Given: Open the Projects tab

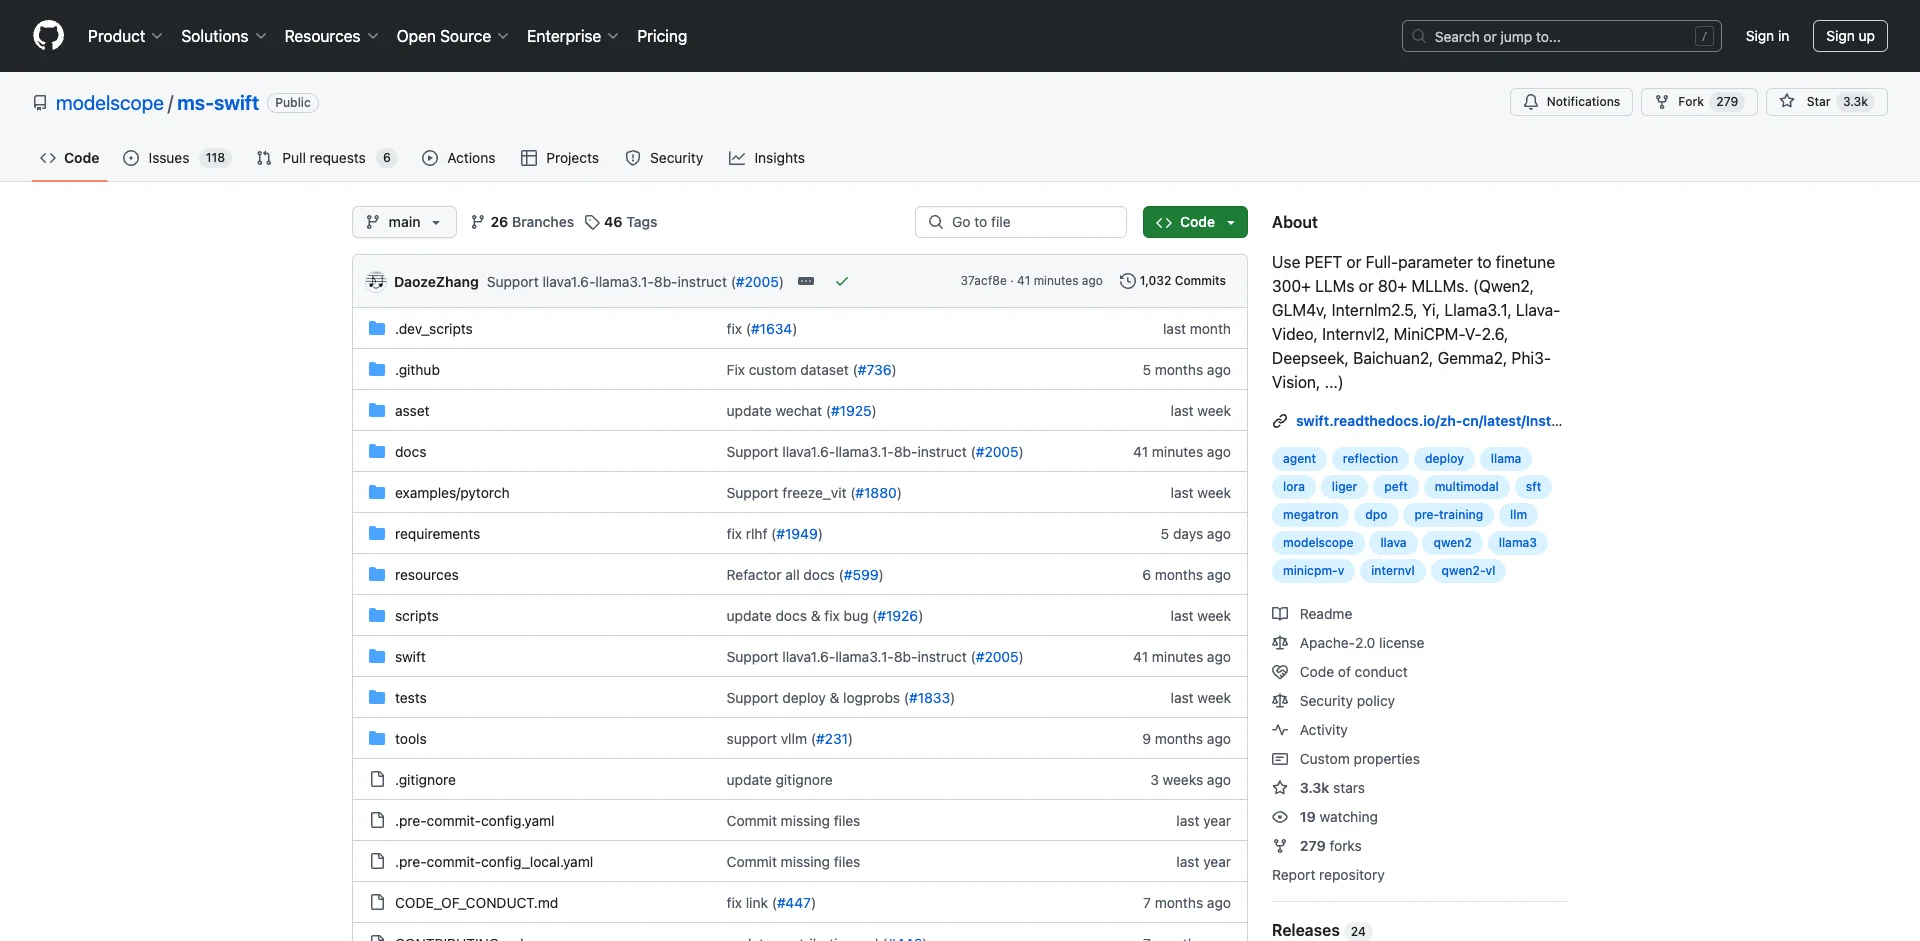Looking at the screenshot, I should tap(560, 158).
